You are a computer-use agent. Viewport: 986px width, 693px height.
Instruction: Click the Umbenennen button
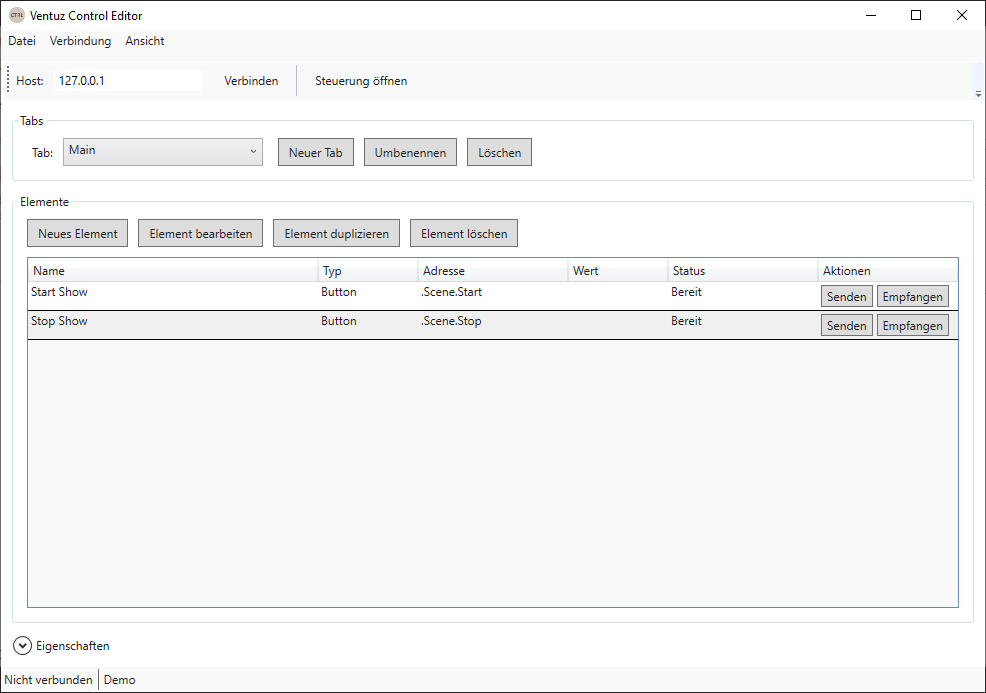[410, 152]
